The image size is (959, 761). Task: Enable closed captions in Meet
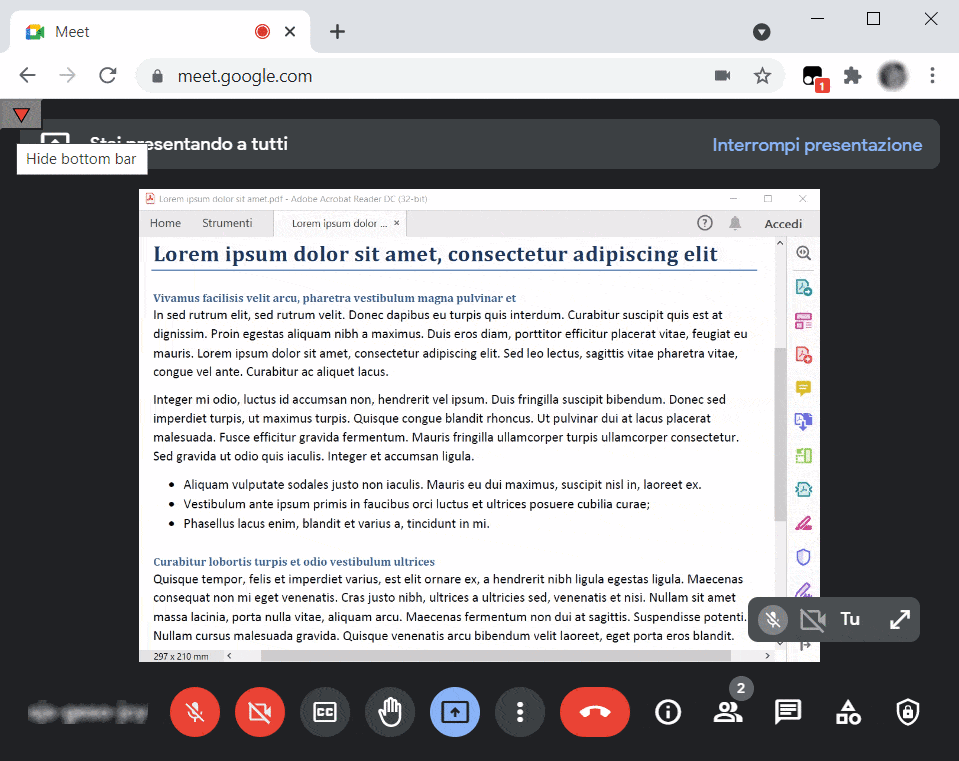click(x=324, y=712)
